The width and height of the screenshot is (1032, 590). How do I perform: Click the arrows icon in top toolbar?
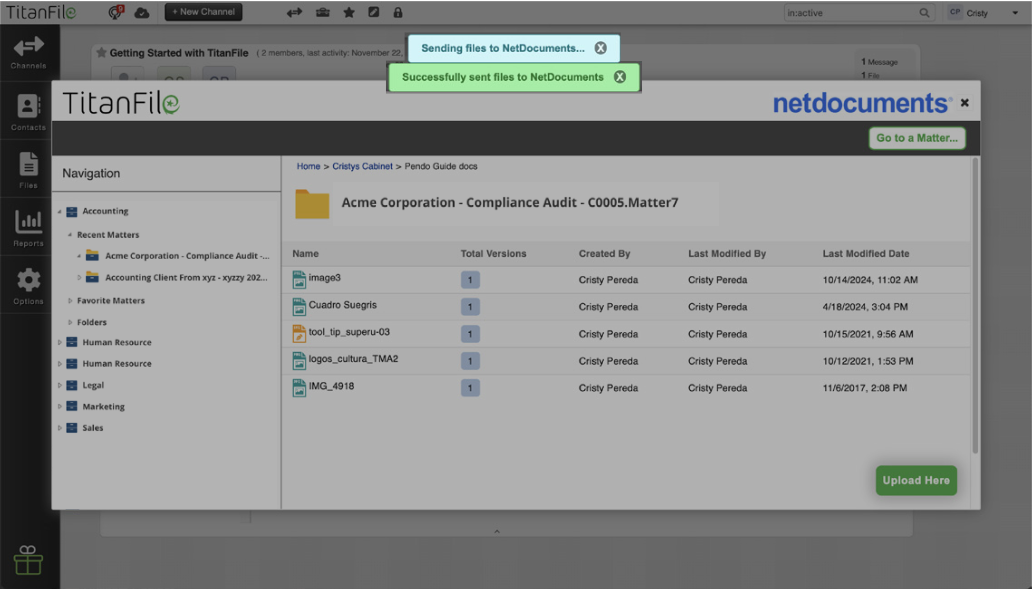coord(294,13)
